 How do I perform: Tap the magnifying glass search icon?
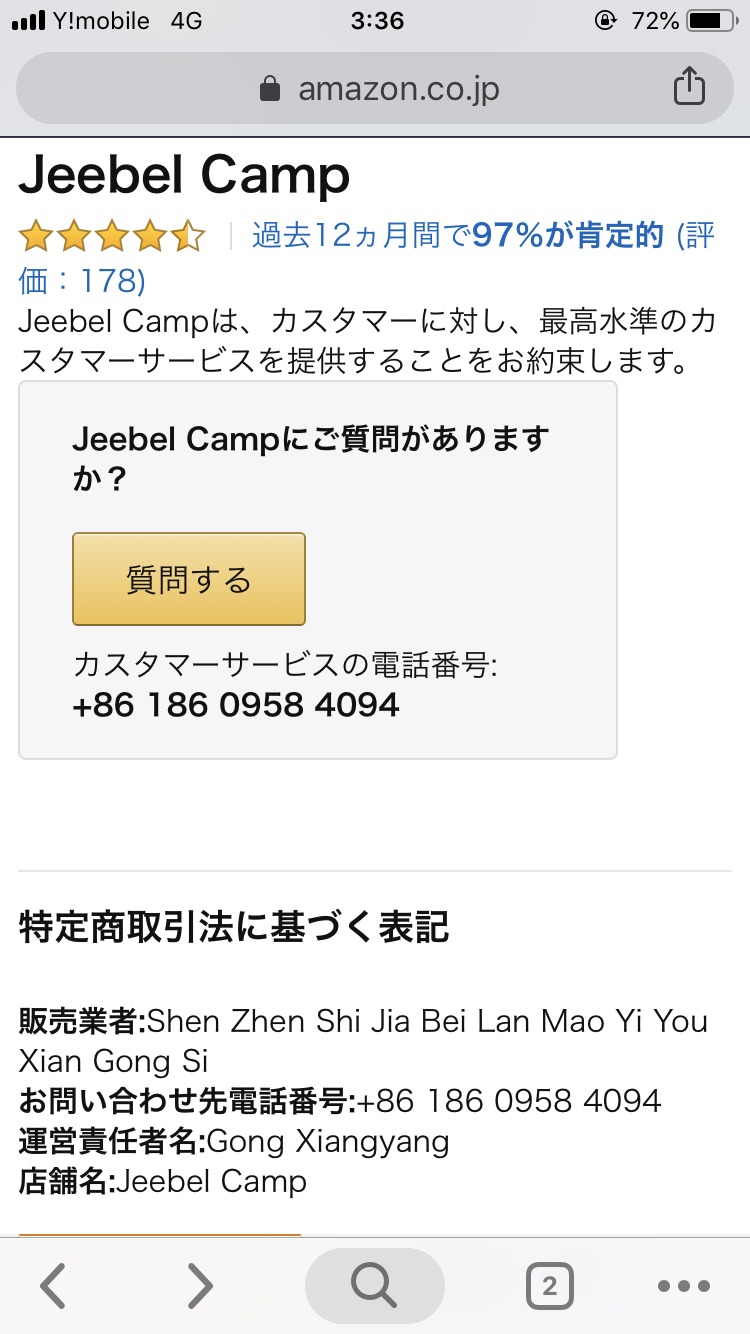click(x=374, y=1286)
